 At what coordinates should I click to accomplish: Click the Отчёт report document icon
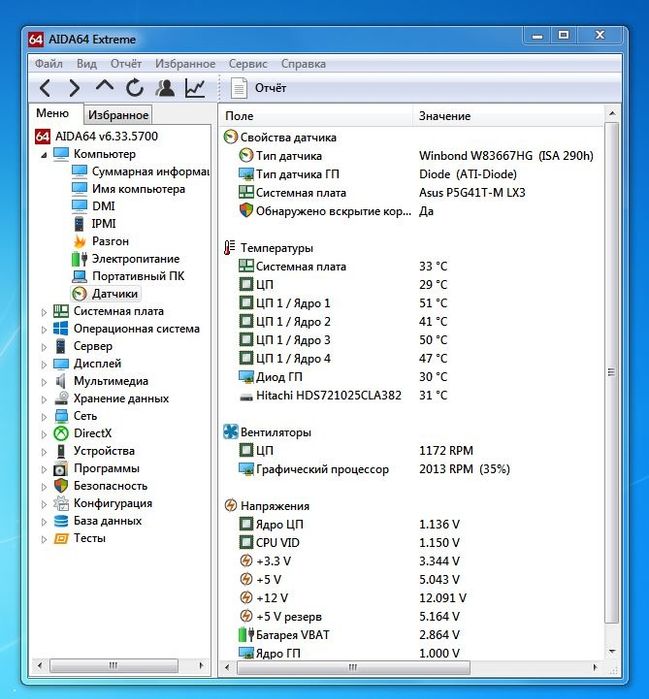(239, 88)
